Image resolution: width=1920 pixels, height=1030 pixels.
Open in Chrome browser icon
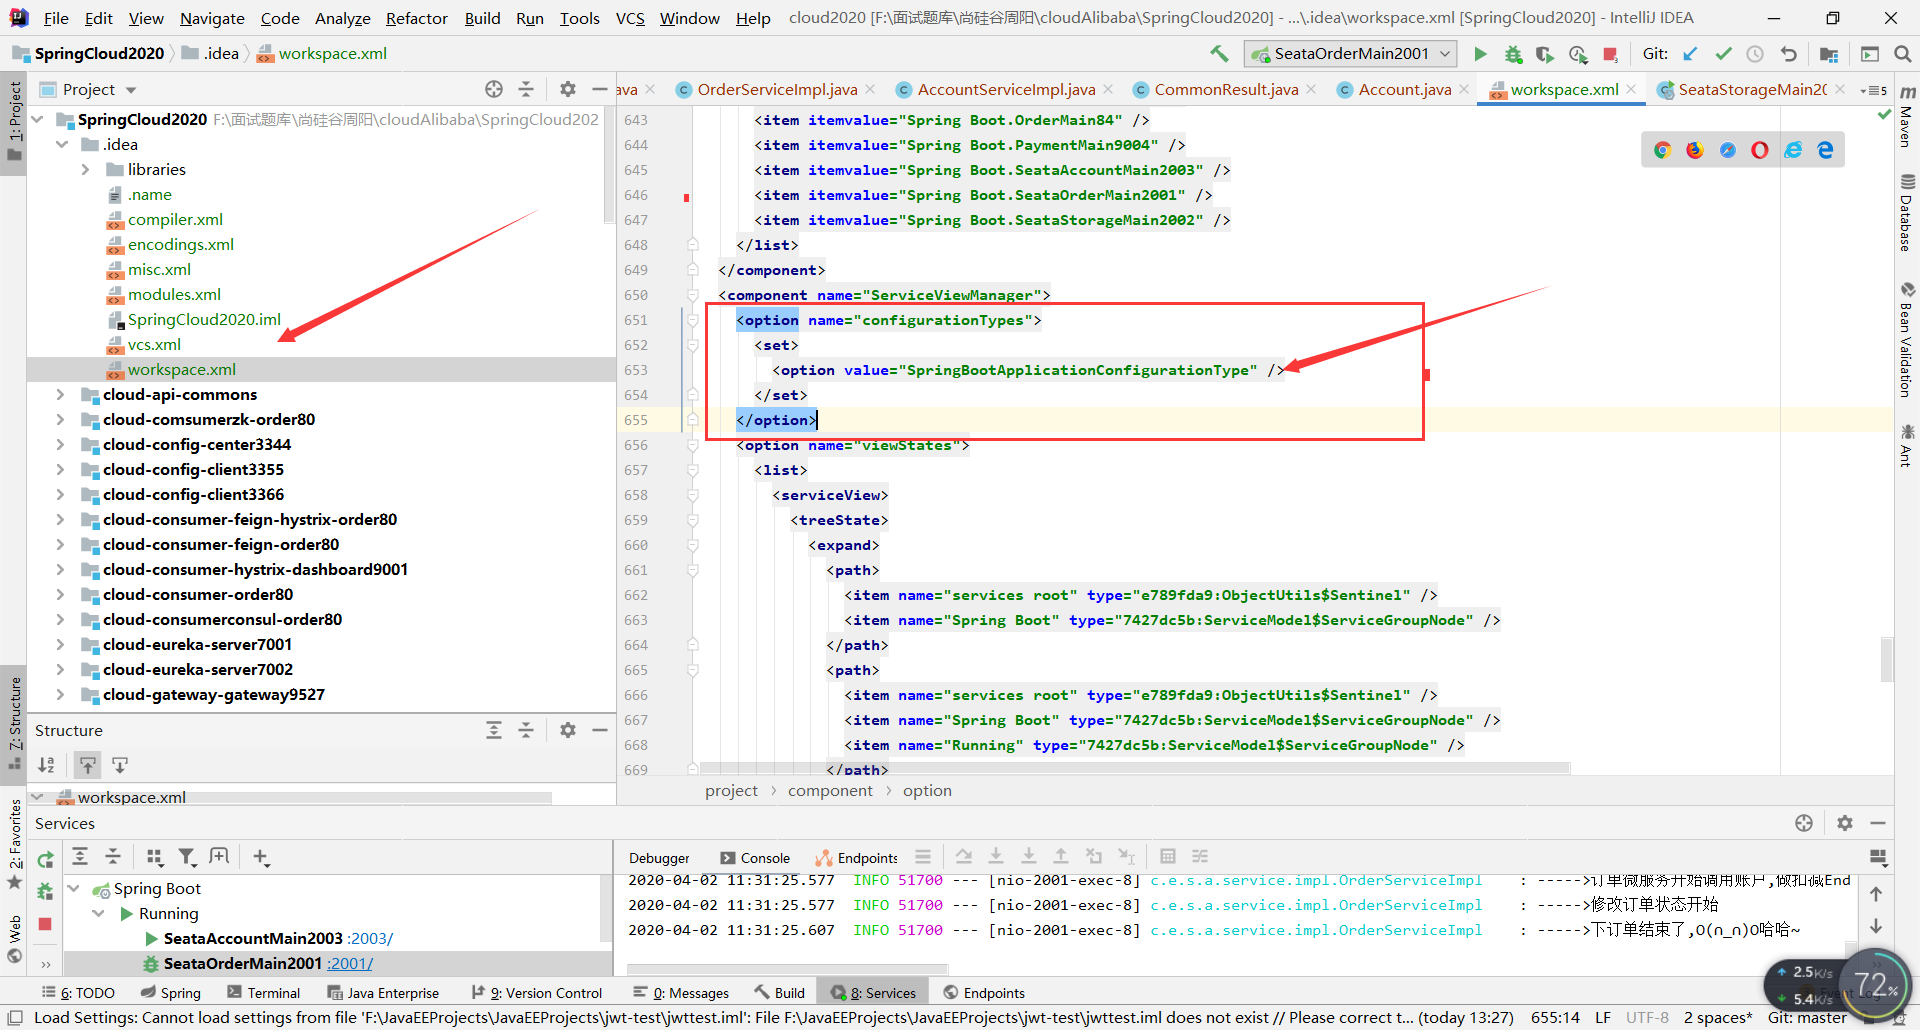[x=1663, y=150]
